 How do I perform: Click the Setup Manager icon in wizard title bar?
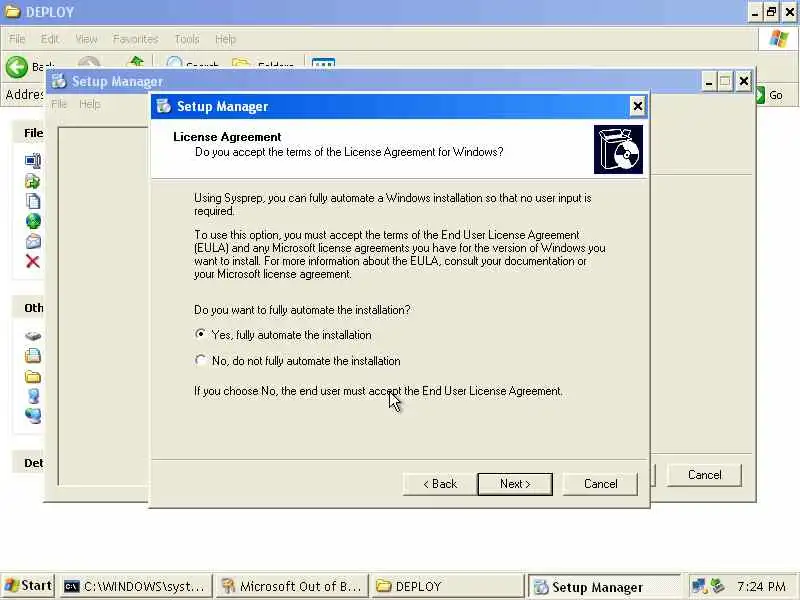point(164,106)
